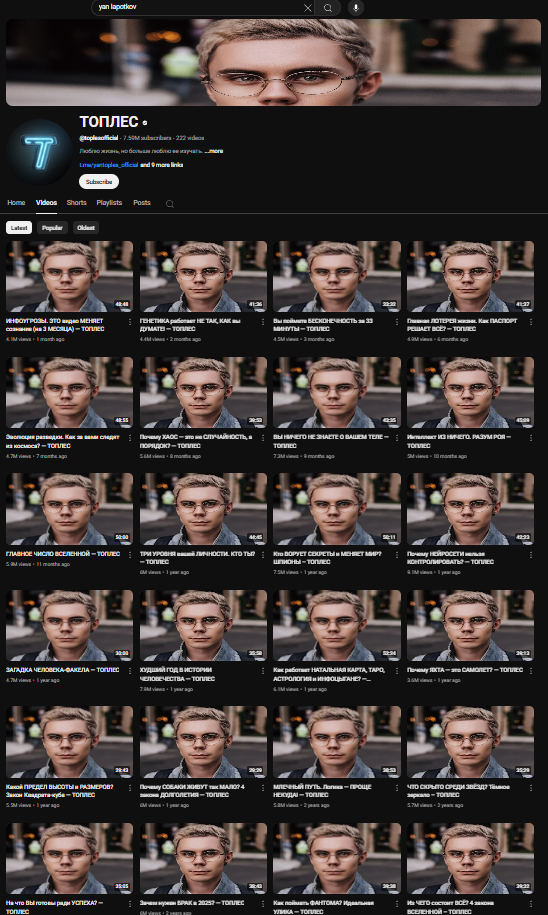Image resolution: width=548 pixels, height=915 pixels.
Task: Expand channel description with ...more
Action: click(x=214, y=151)
